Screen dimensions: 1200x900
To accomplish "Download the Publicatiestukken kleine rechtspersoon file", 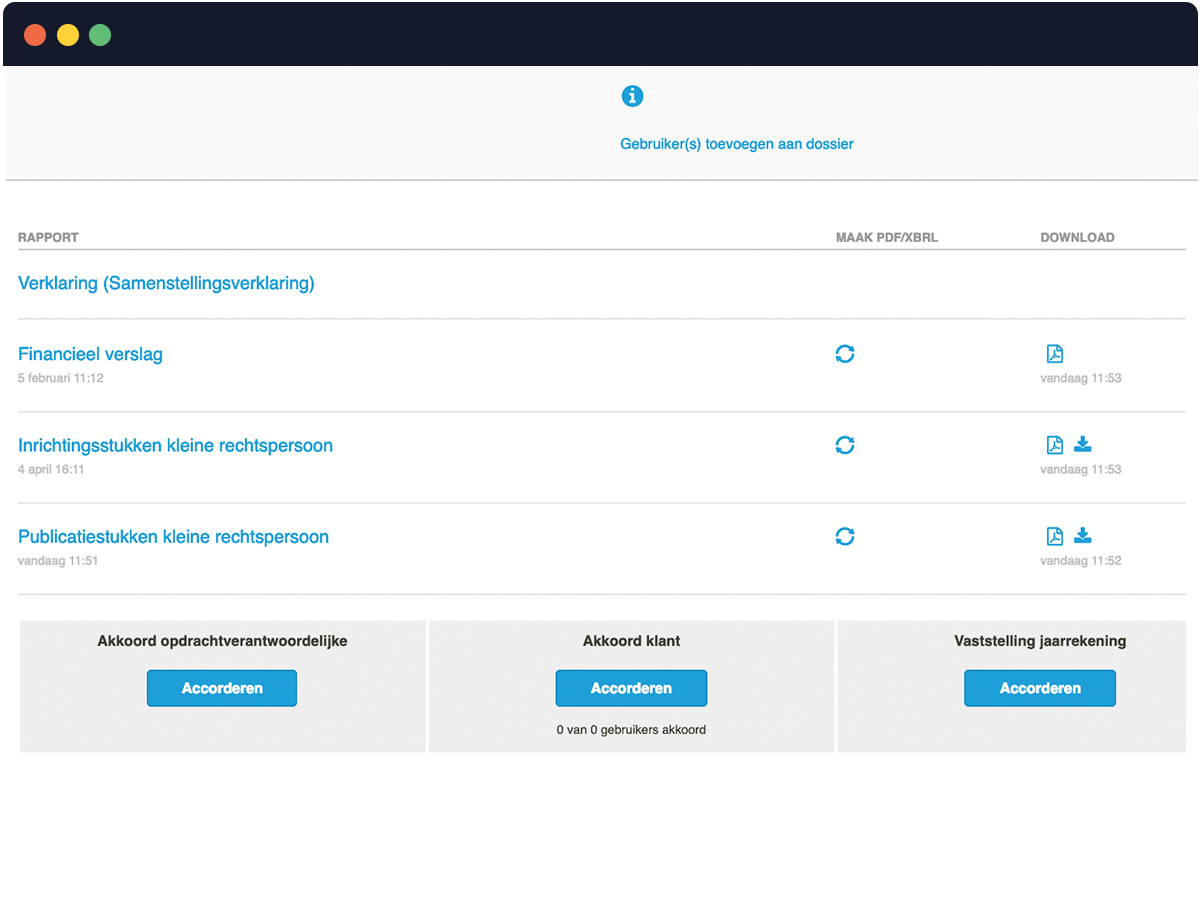I will (x=1082, y=537).
